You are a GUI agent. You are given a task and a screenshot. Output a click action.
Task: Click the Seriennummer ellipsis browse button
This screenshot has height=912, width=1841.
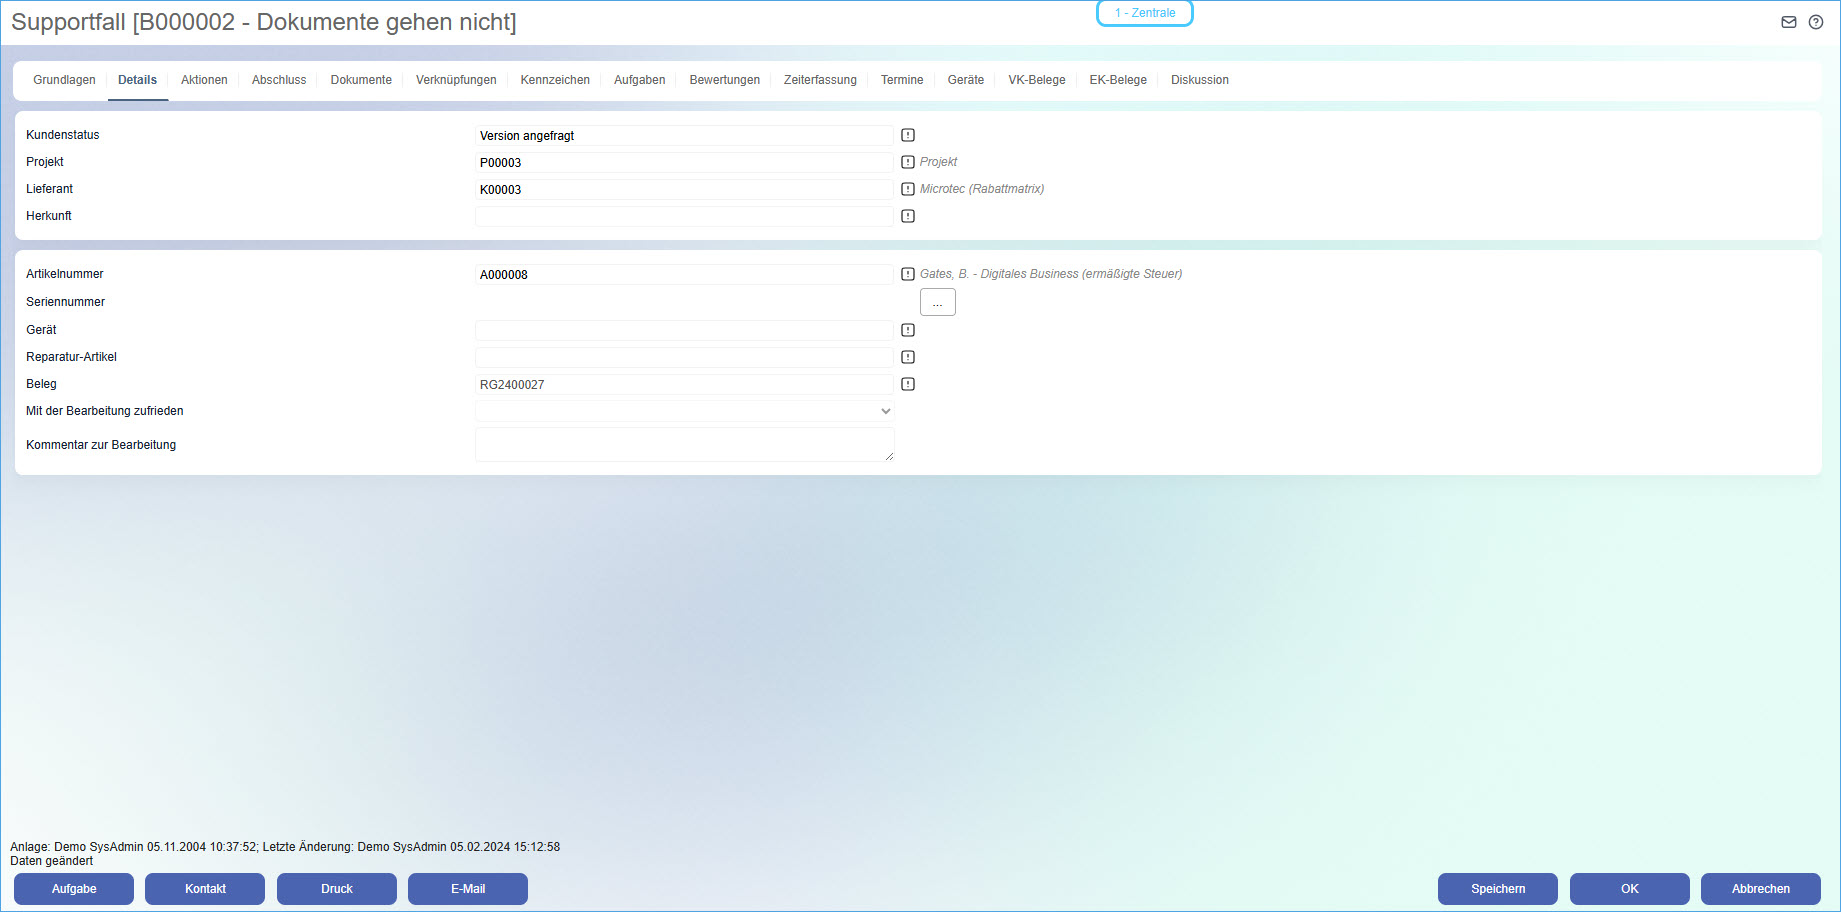pos(937,302)
